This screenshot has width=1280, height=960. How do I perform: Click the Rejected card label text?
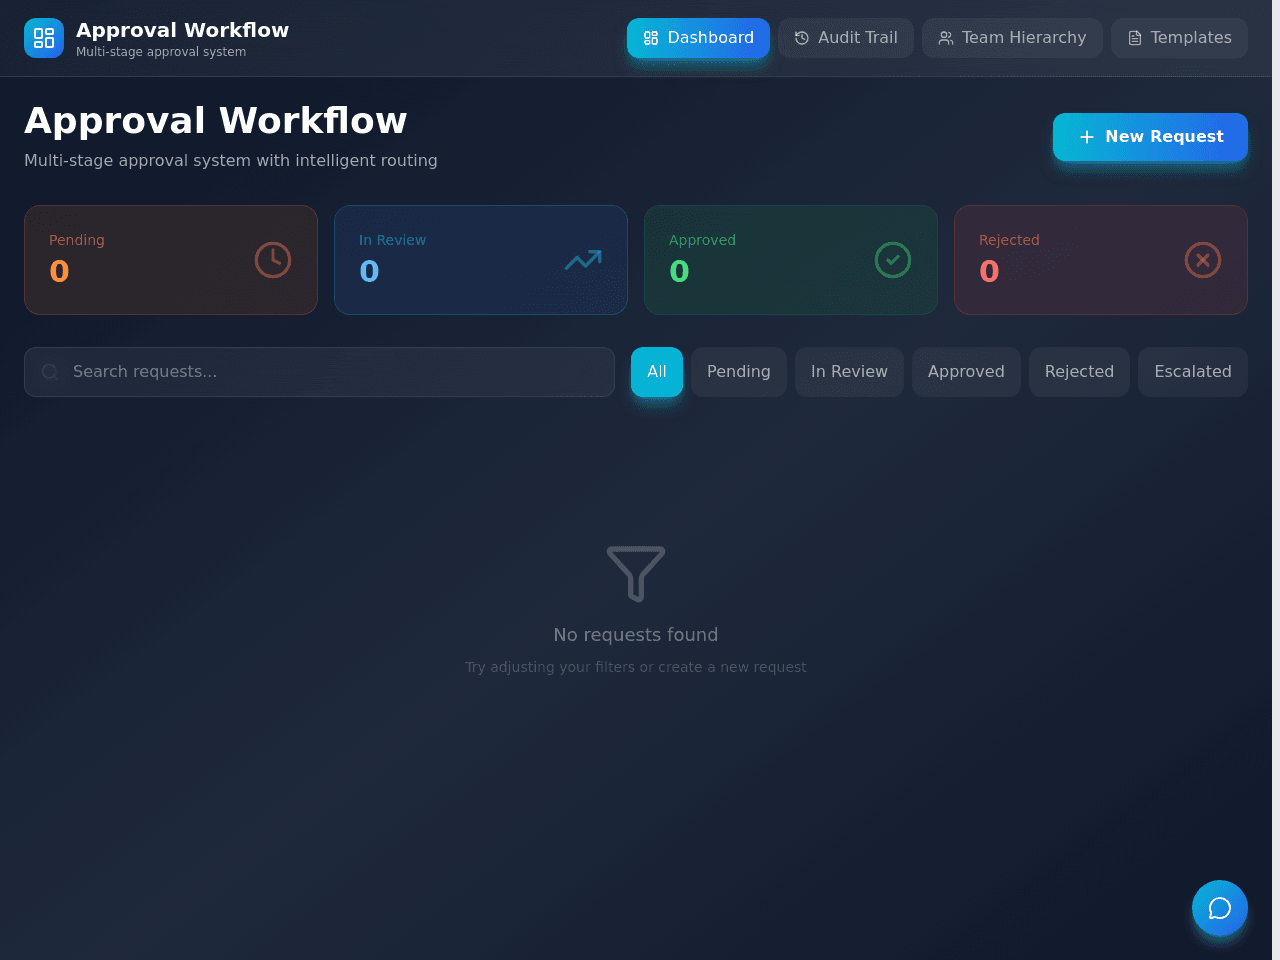[x=1009, y=240]
